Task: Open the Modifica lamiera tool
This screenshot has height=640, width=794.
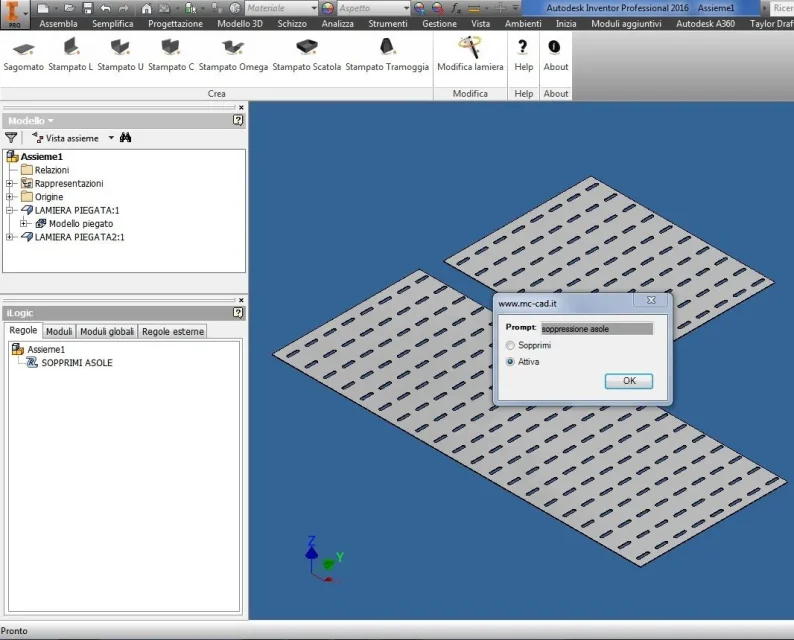Action: pyautogui.click(x=470, y=56)
